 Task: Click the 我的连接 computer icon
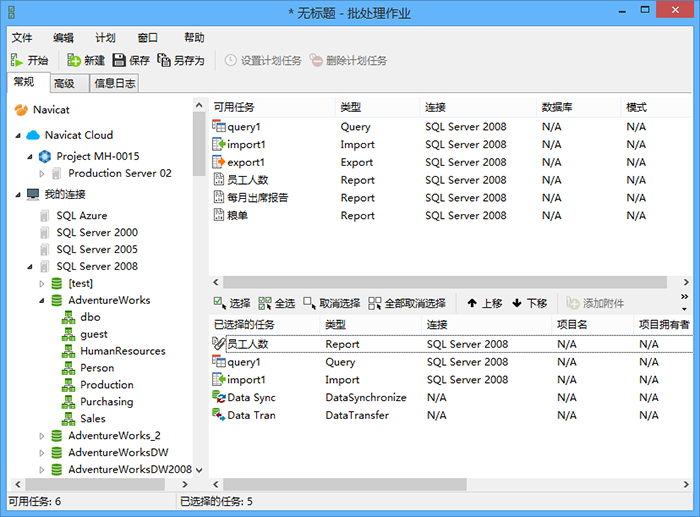click(x=33, y=194)
